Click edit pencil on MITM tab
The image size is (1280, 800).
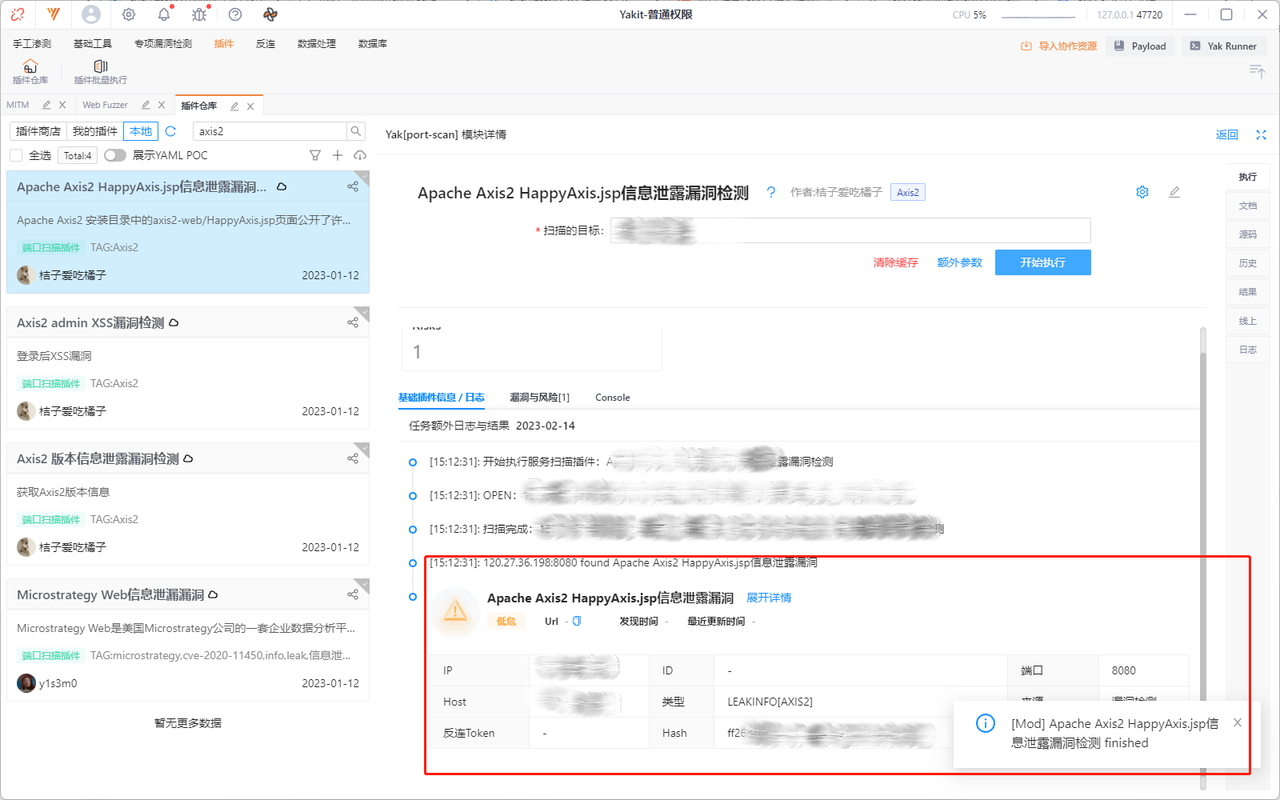(x=46, y=105)
